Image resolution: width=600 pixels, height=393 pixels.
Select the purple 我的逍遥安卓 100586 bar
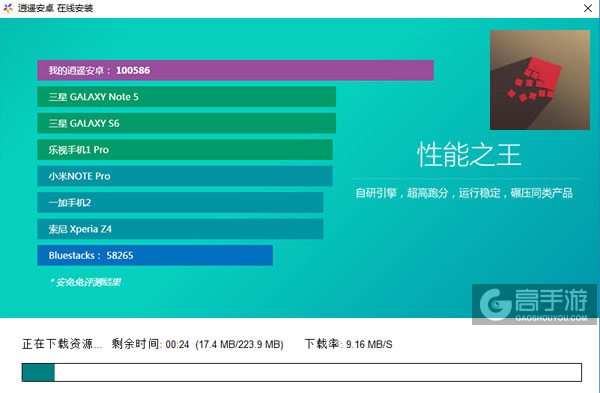(235, 70)
